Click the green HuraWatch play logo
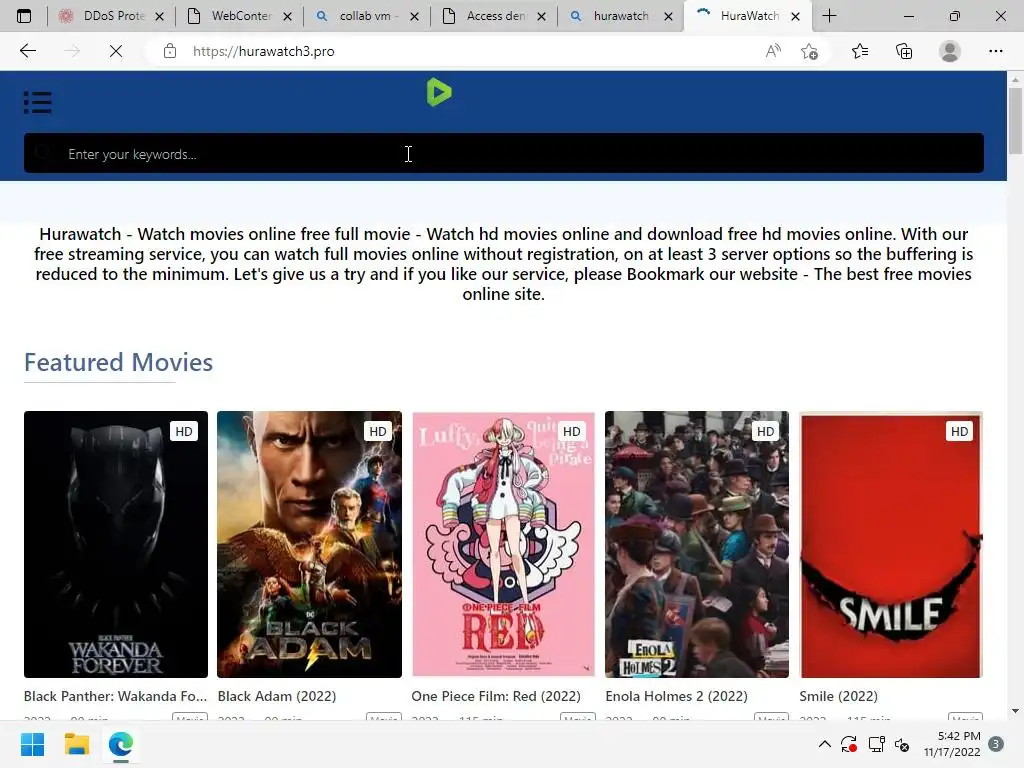This screenshot has height=768, width=1024. pyautogui.click(x=439, y=92)
